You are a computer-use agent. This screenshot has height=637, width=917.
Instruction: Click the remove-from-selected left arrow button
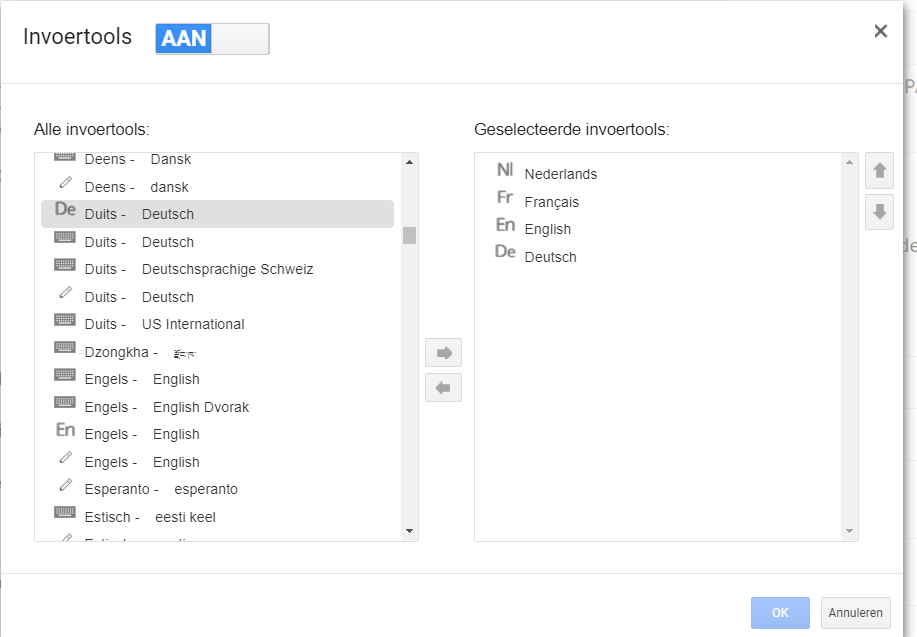[x=443, y=388]
